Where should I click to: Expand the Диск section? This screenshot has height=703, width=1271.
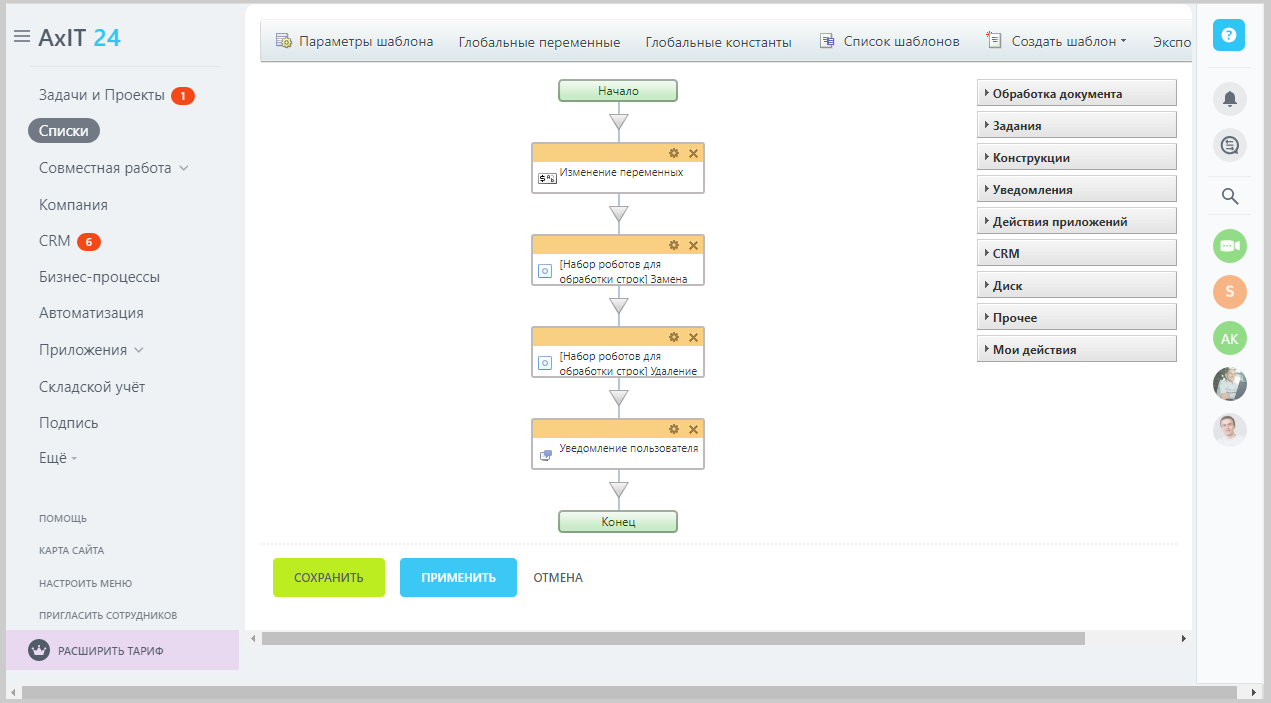(1076, 285)
